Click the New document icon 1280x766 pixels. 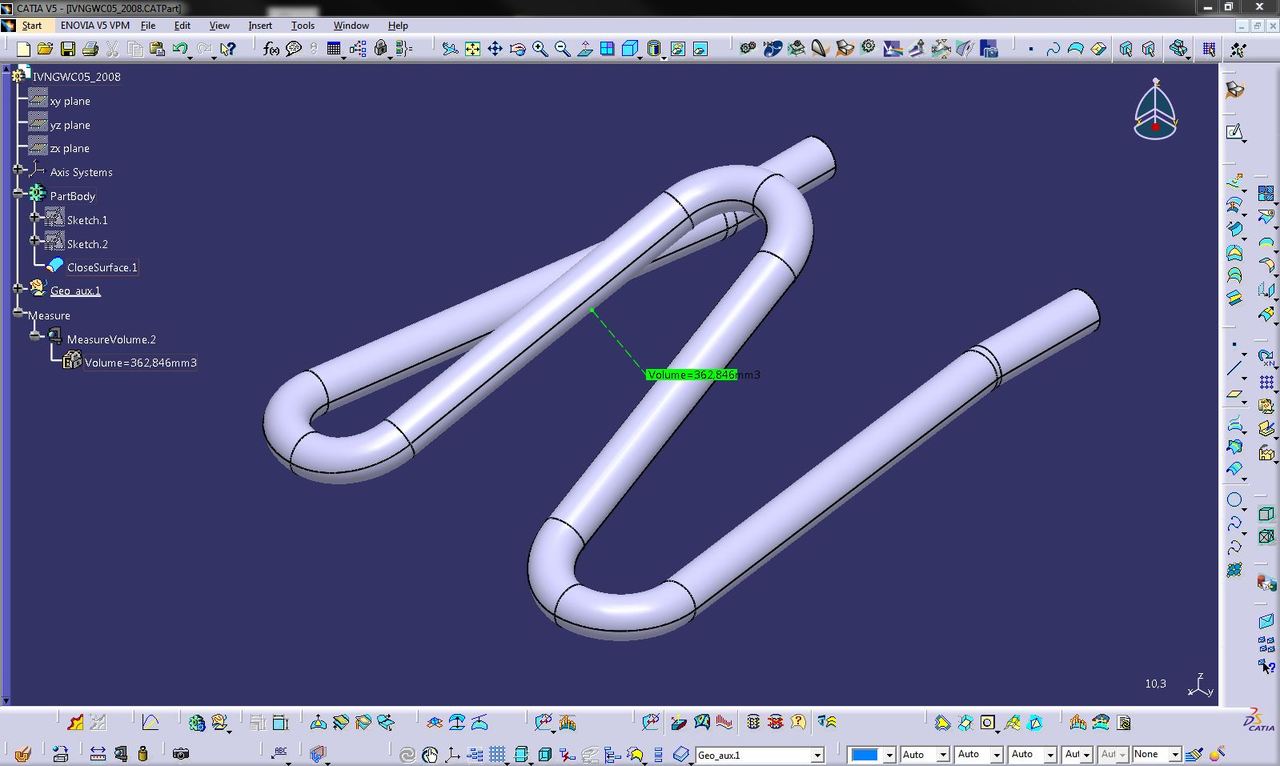pyautogui.click(x=24, y=48)
